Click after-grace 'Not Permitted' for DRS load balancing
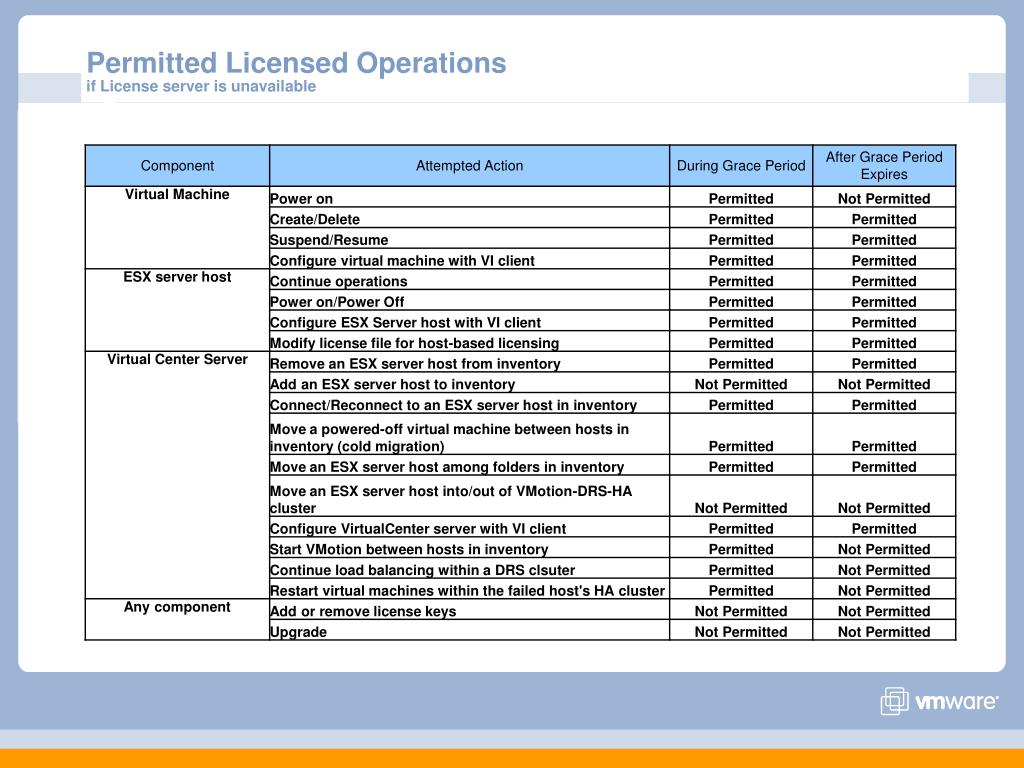The image size is (1024, 768). (x=884, y=570)
